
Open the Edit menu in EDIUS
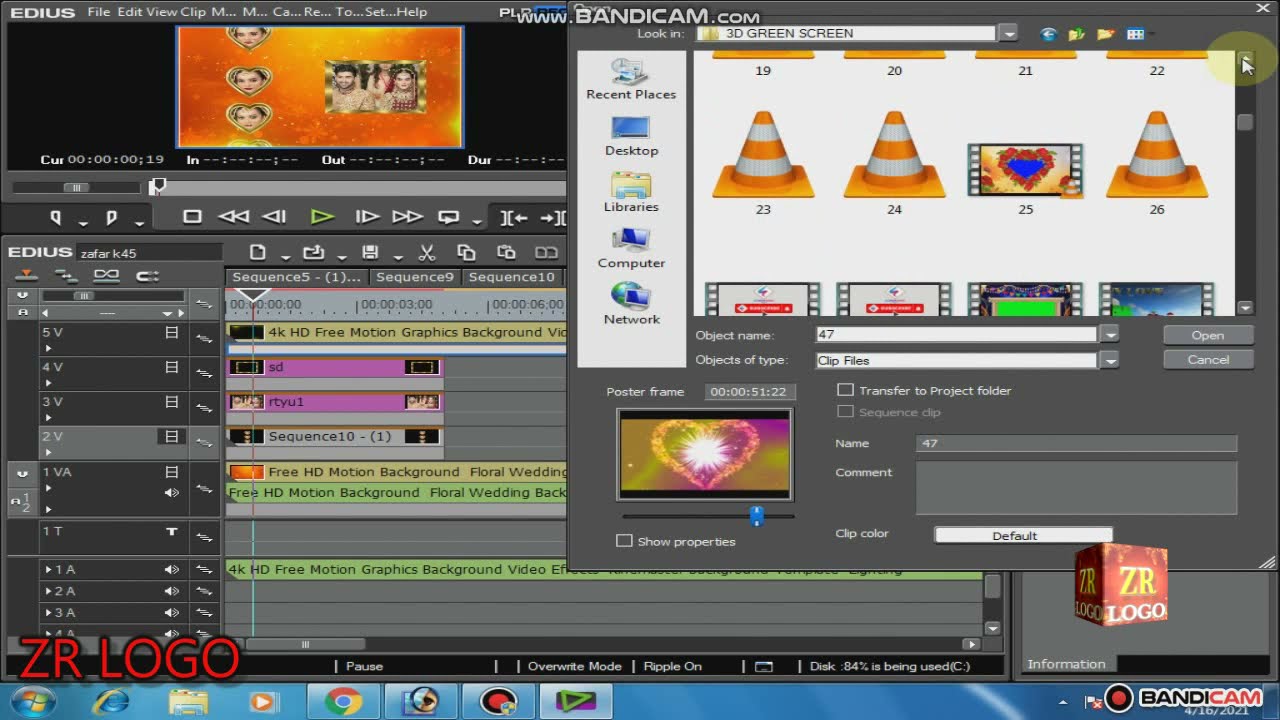click(129, 12)
